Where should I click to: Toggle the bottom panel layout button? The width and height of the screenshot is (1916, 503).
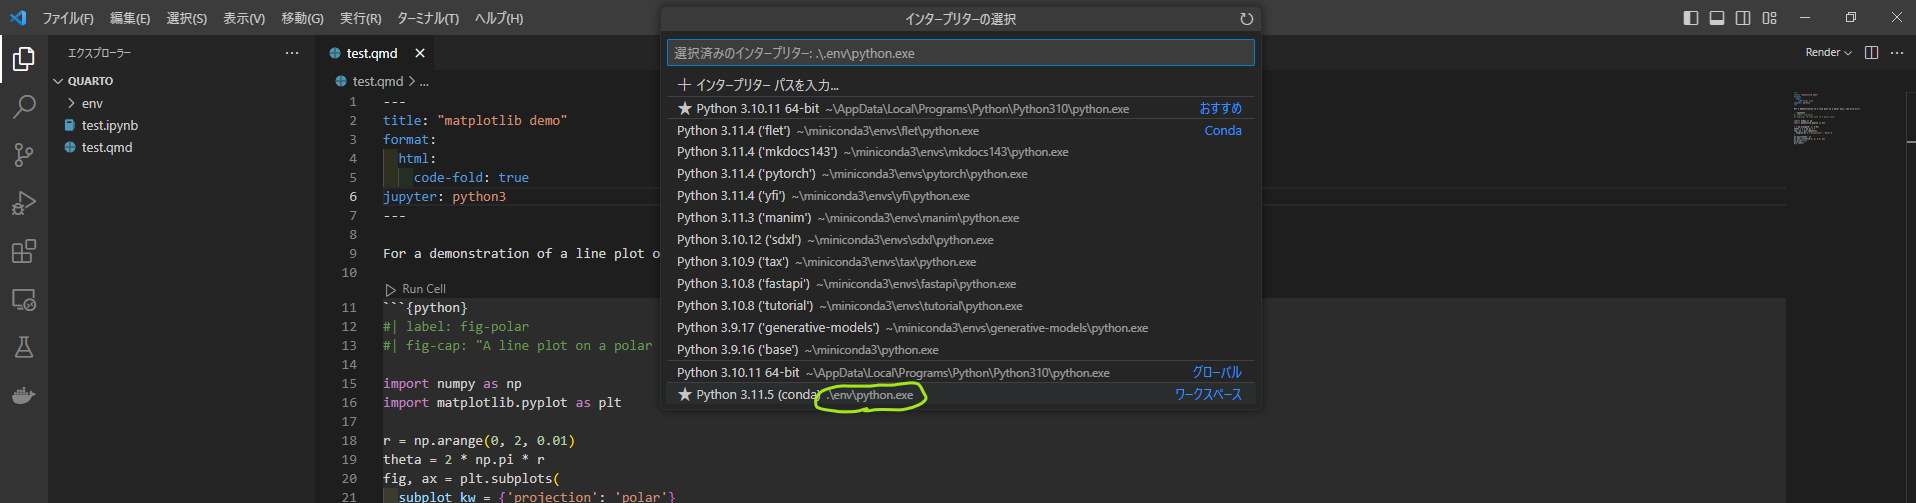tap(1717, 18)
